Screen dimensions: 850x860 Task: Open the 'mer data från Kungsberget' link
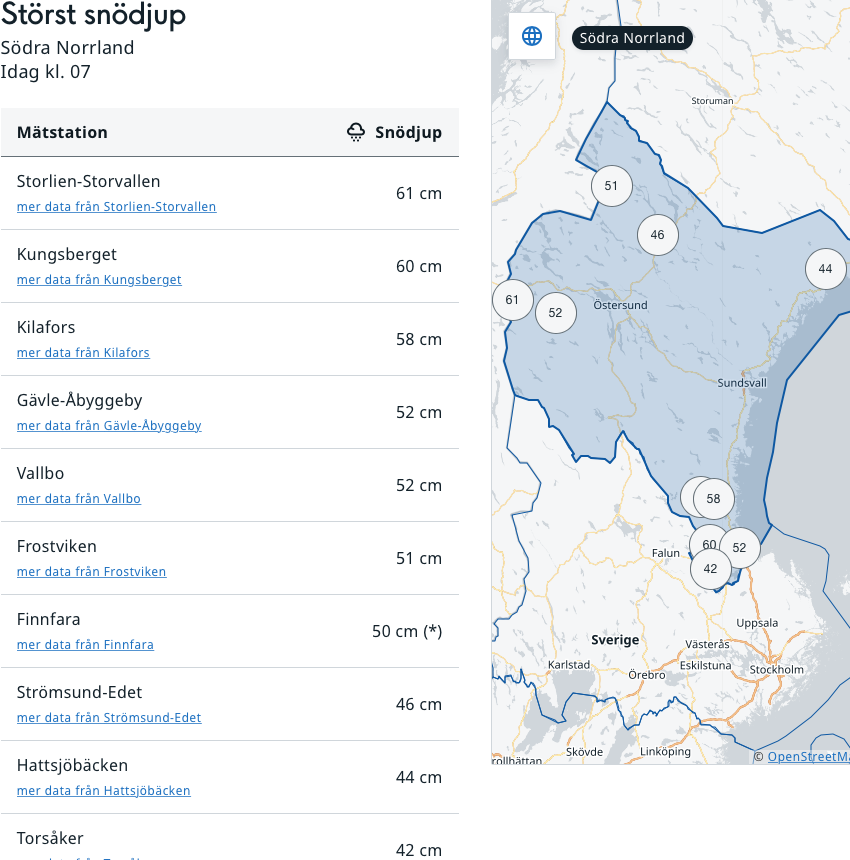point(99,280)
